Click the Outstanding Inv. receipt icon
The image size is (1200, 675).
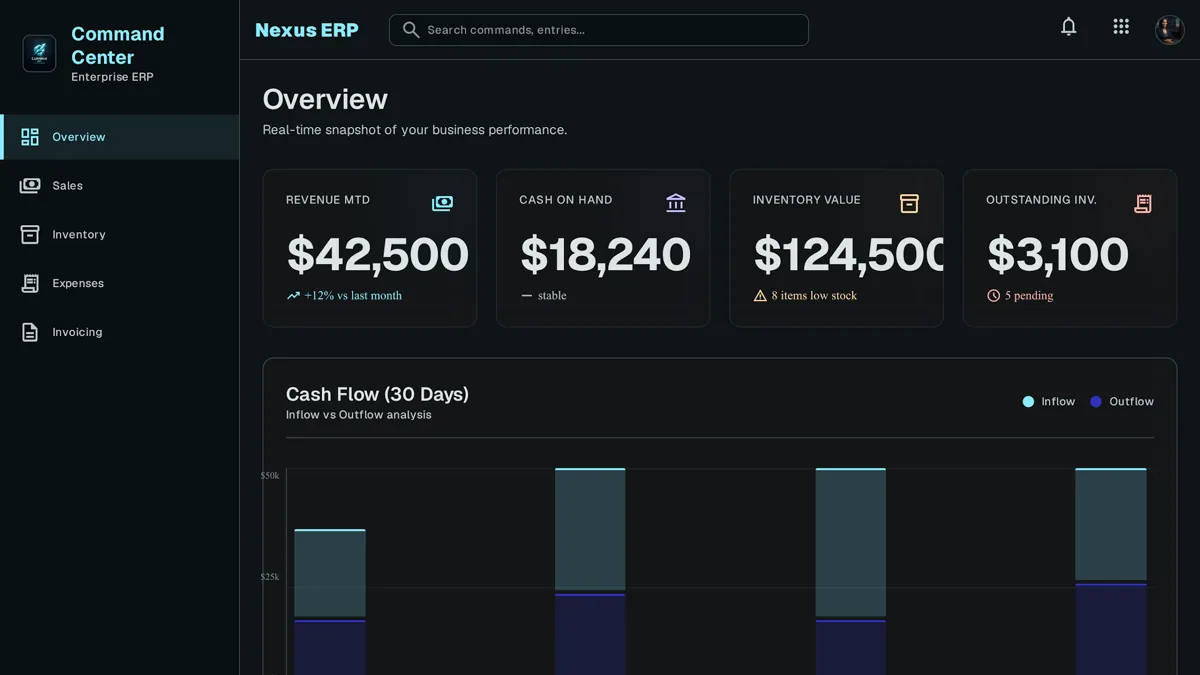pos(1143,203)
